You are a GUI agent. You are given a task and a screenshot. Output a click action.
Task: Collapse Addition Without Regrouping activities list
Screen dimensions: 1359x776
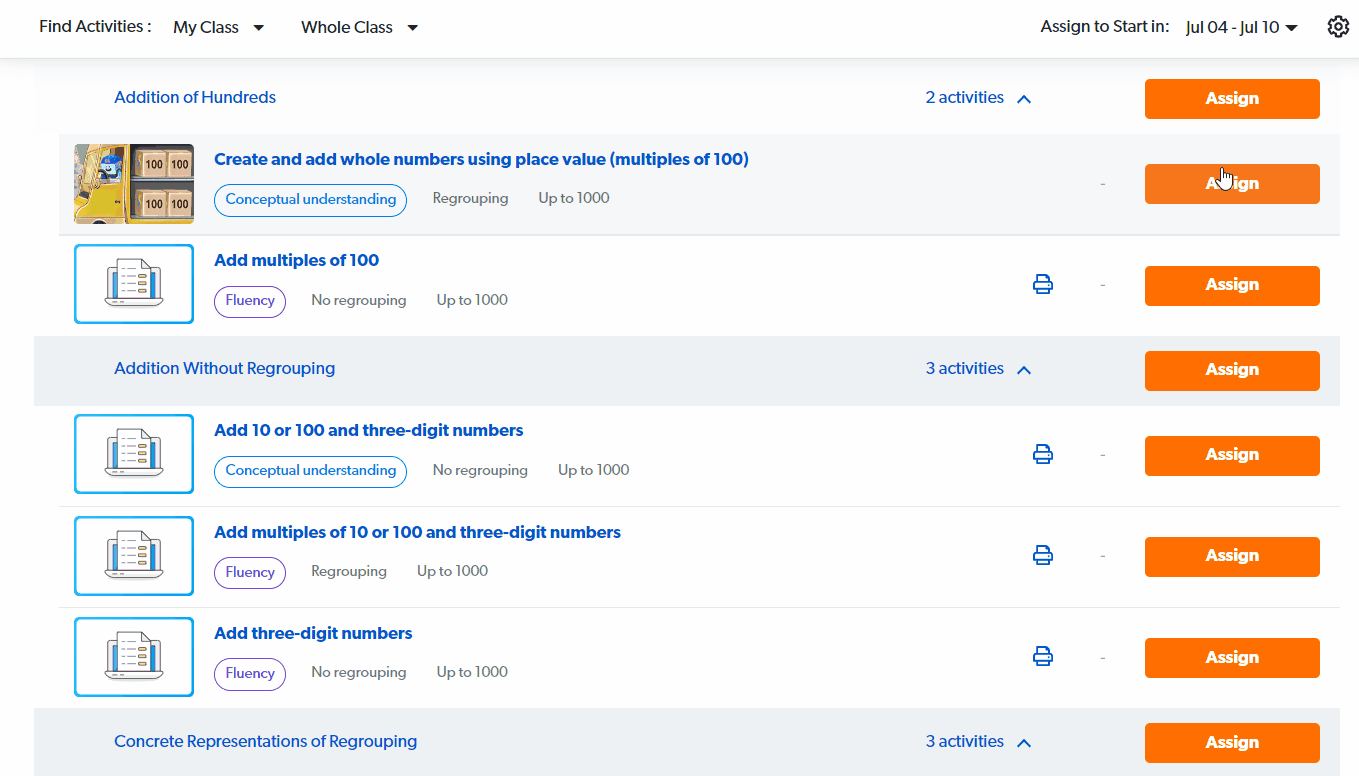coord(1023,369)
